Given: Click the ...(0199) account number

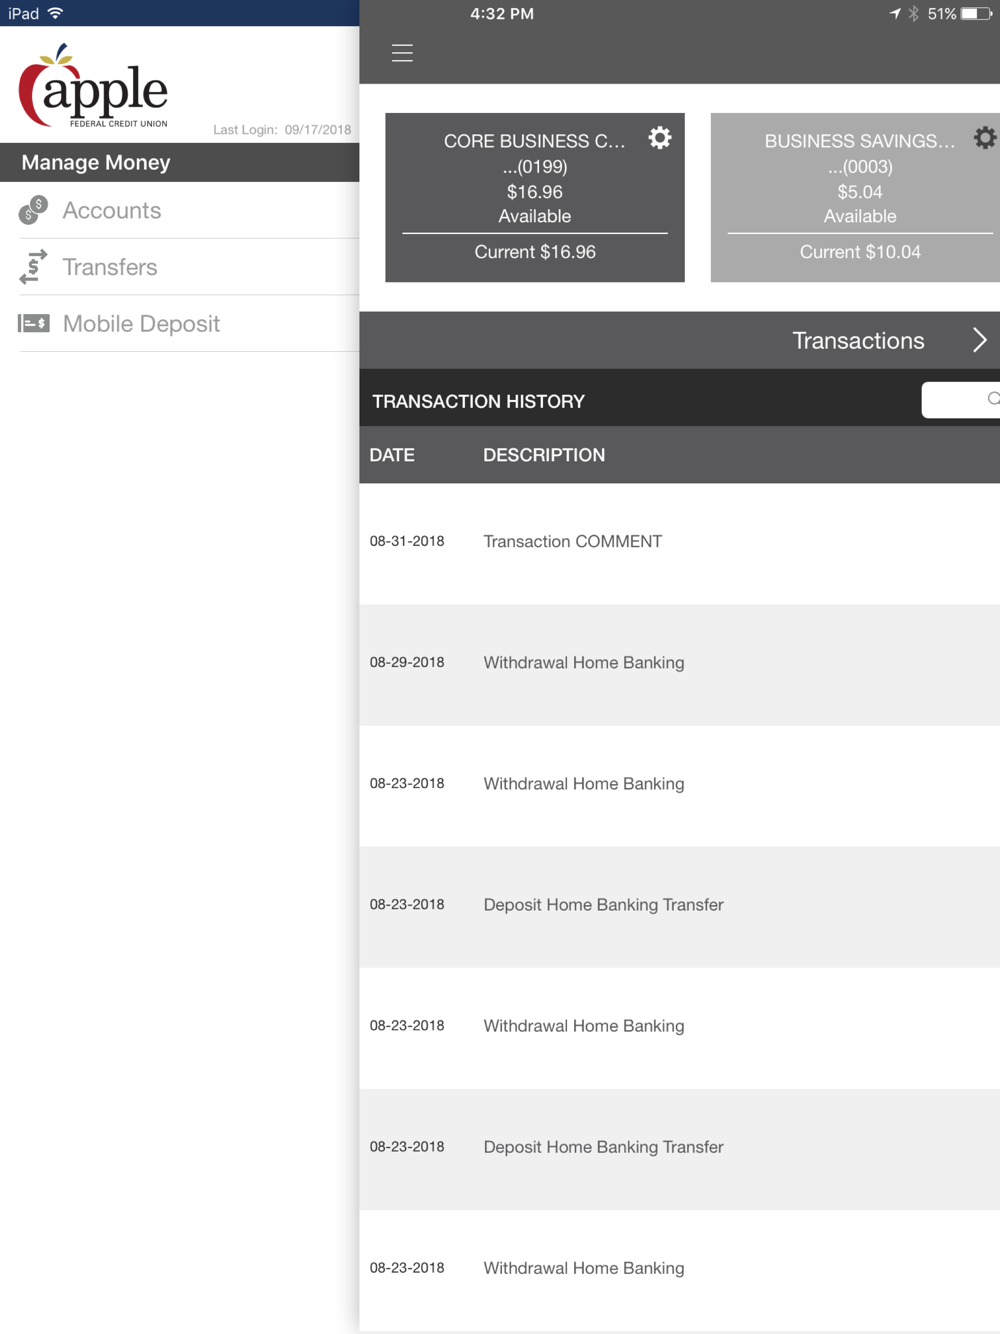Looking at the screenshot, I should click(x=535, y=167).
